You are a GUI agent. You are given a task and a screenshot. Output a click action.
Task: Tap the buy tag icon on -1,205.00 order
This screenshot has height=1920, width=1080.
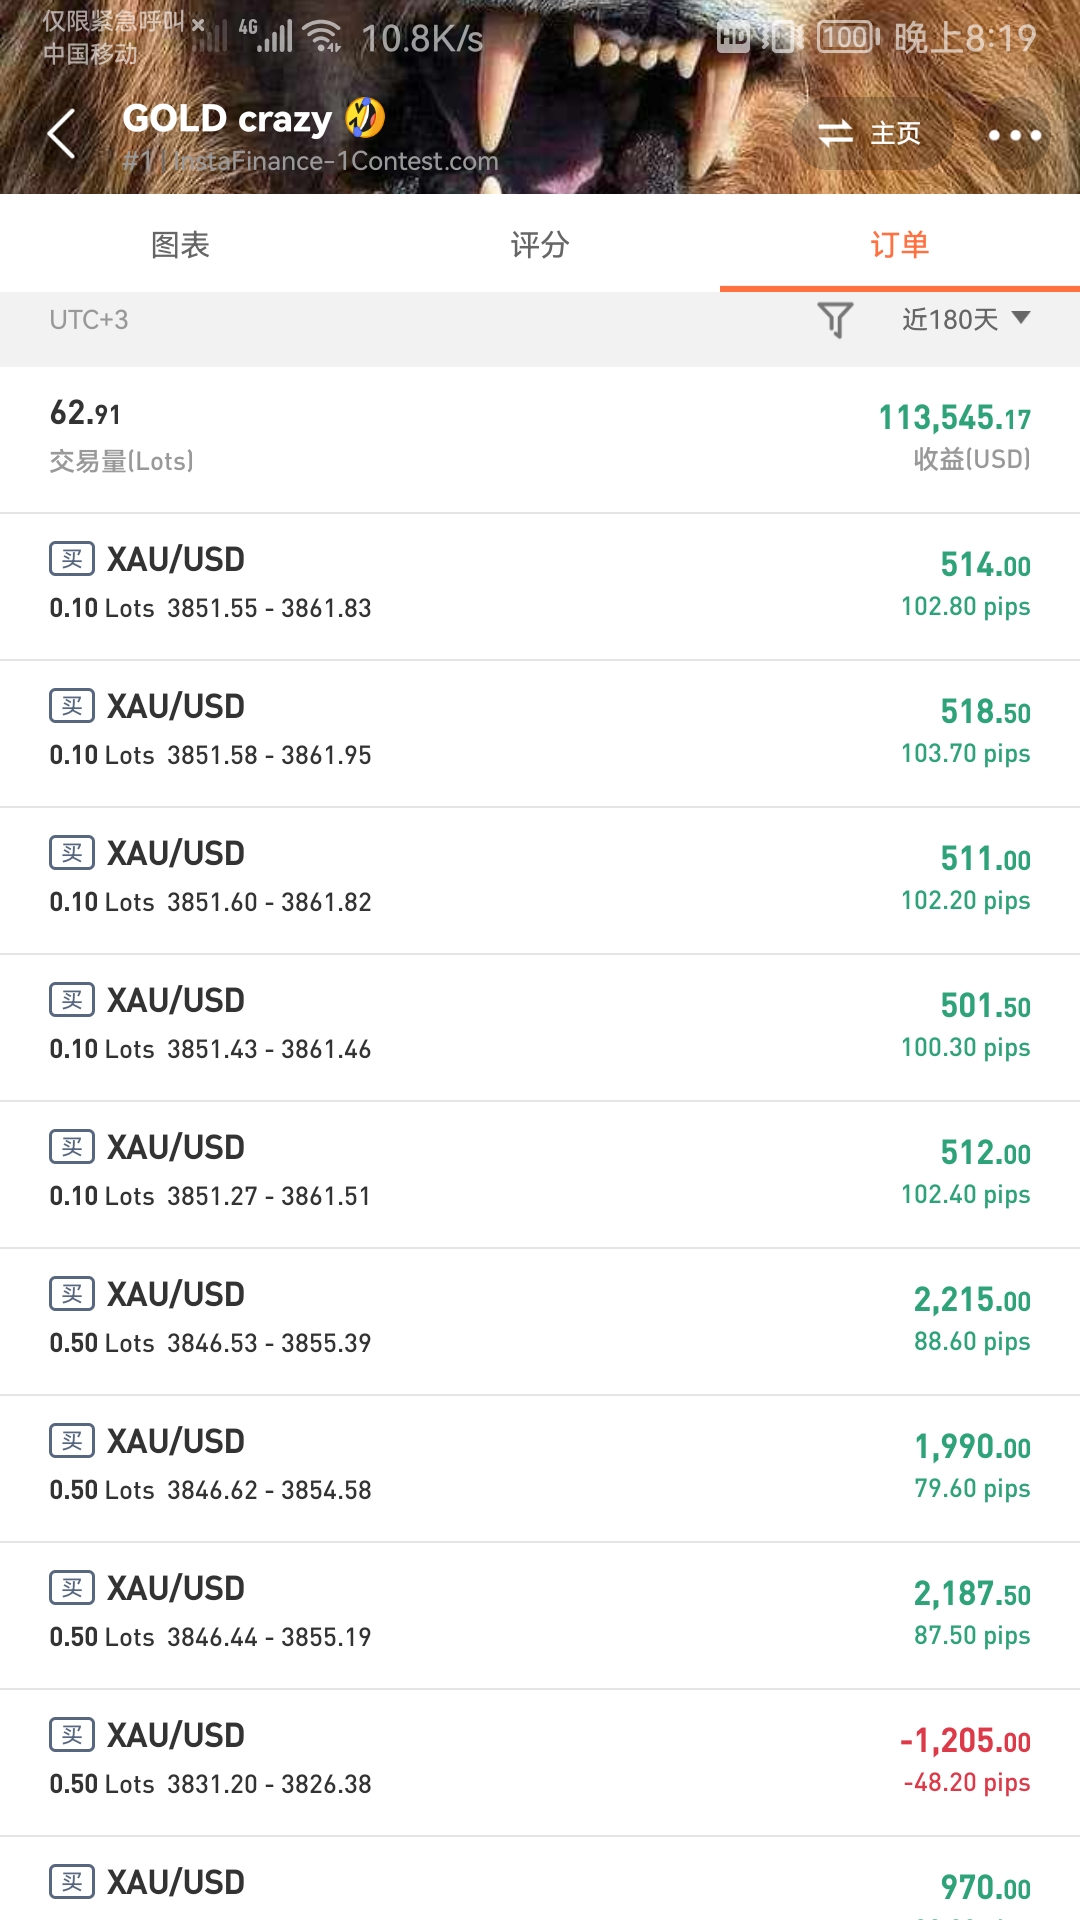point(72,1735)
